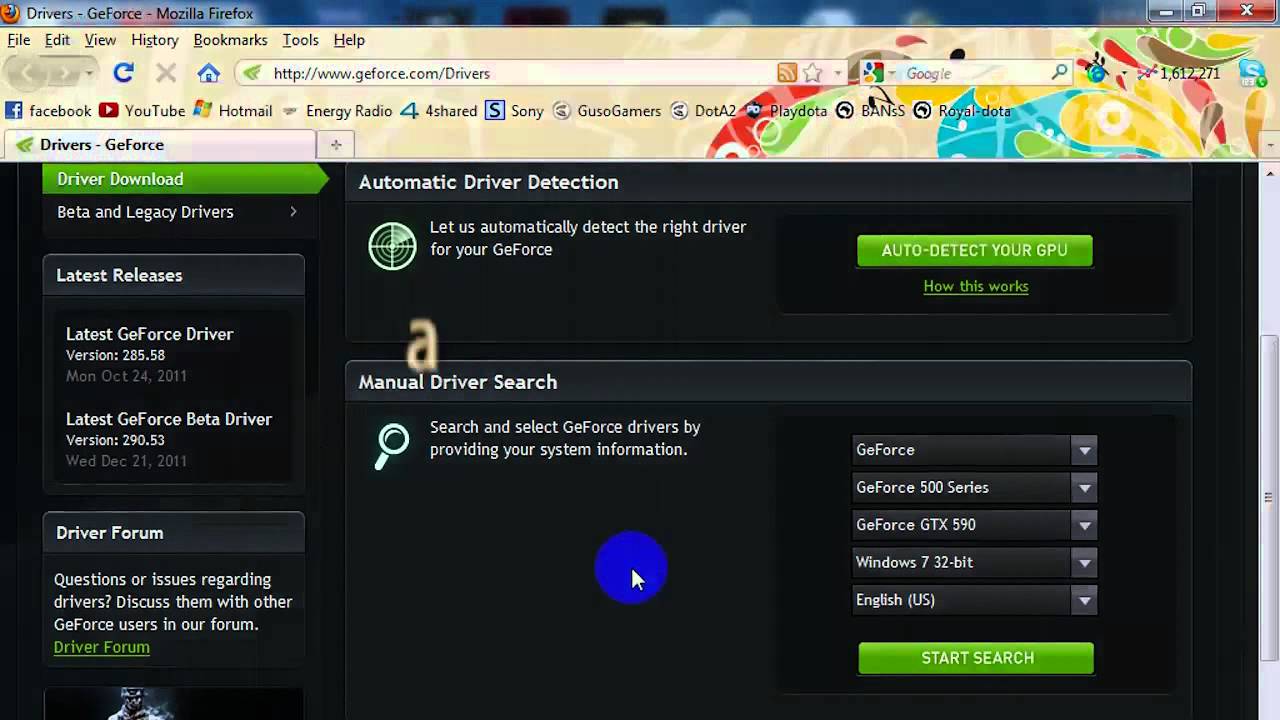Screen dimensions: 1280x720
Task: Open the Google search engine selector
Action: pos(878,73)
